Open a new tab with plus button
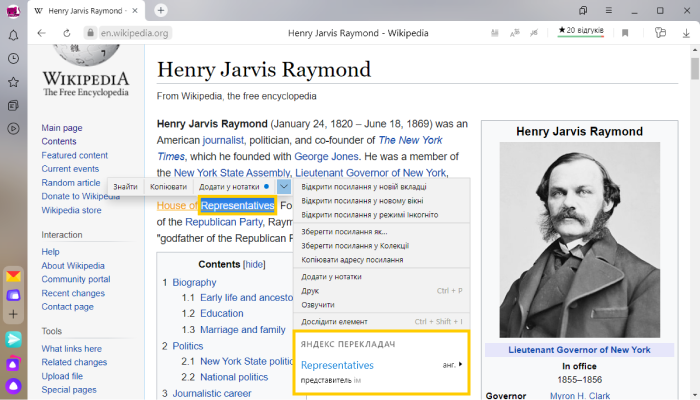The width and height of the screenshot is (700, 400). pyautogui.click(x=161, y=10)
